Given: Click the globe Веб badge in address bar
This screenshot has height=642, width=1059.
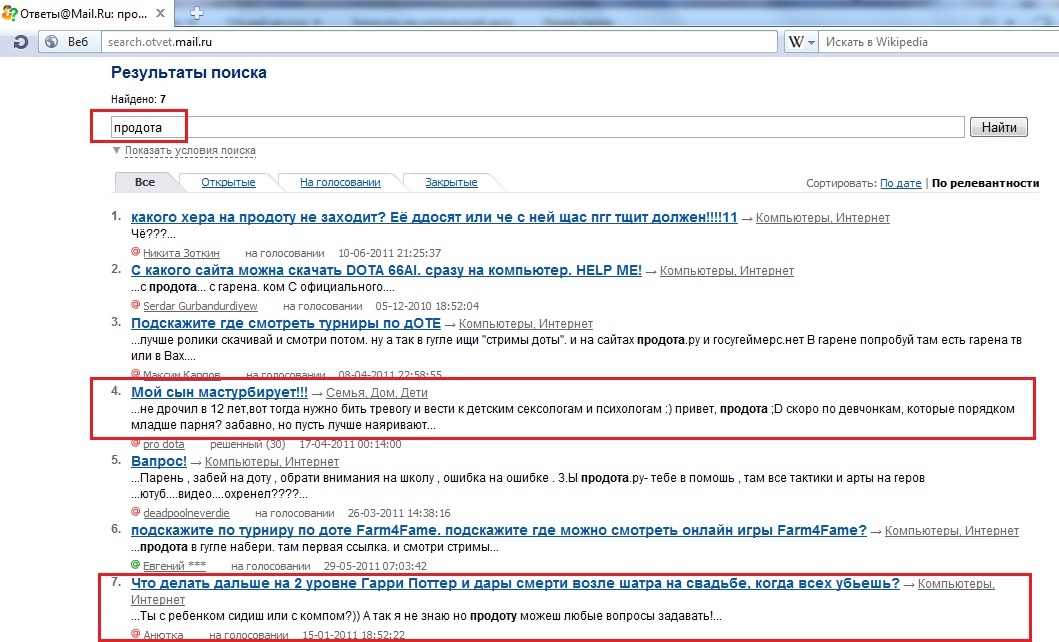Looking at the screenshot, I should coord(68,42).
